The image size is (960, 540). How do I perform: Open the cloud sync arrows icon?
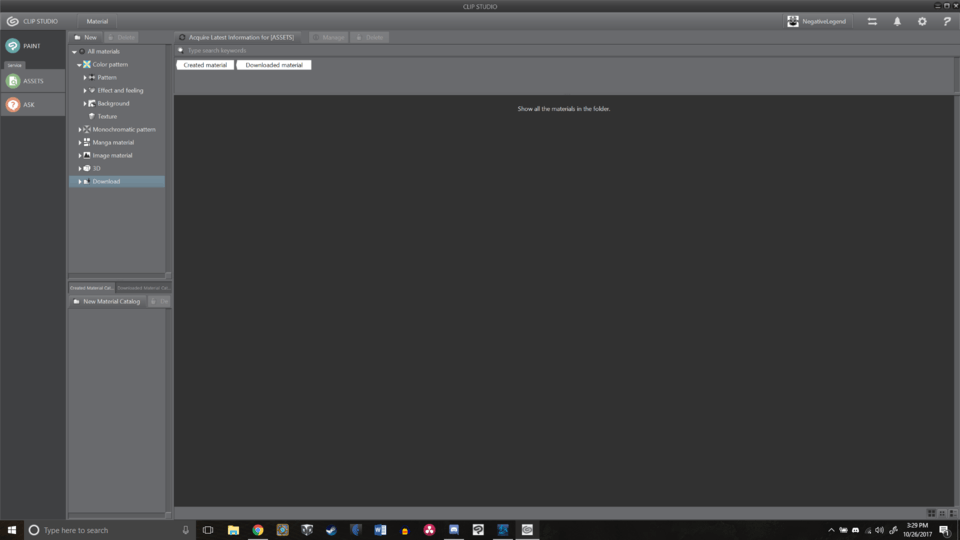[x=872, y=21]
